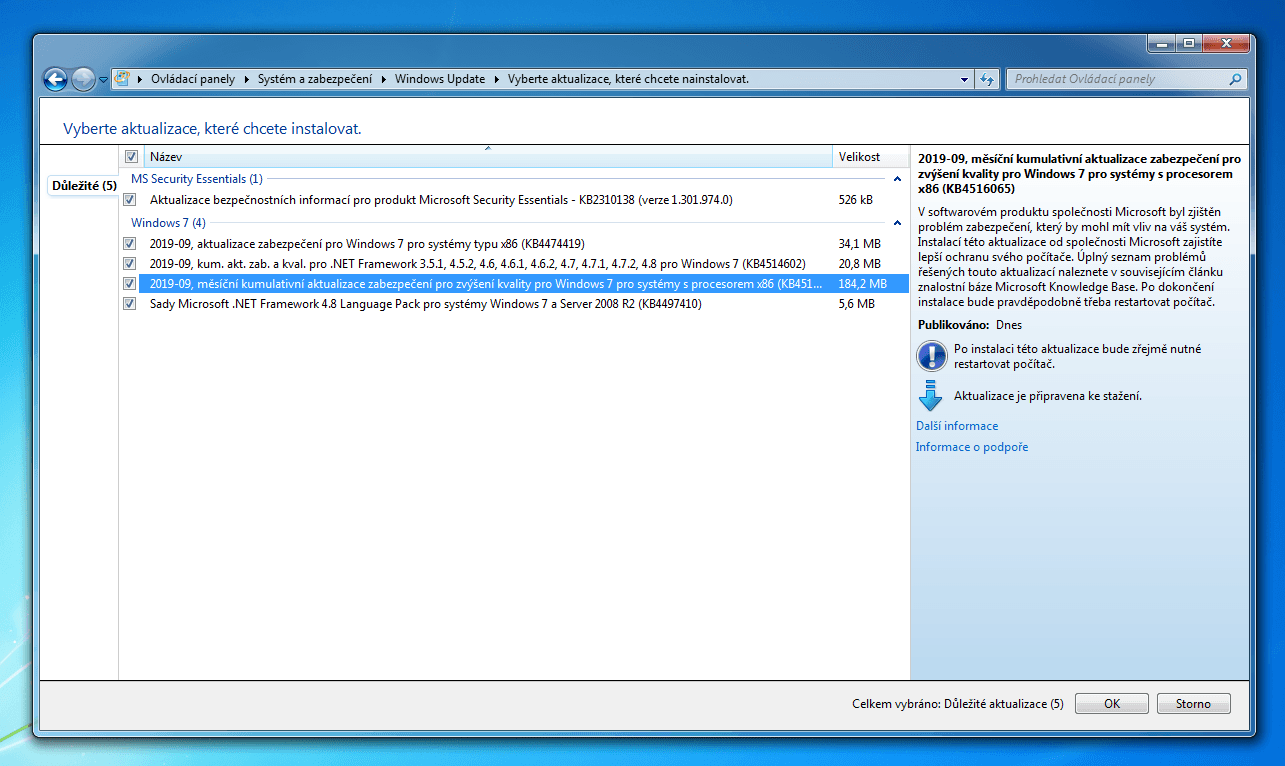Click the Publikováno: Dnes text
The width and height of the screenshot is (1285, 766).
(970, 325)
